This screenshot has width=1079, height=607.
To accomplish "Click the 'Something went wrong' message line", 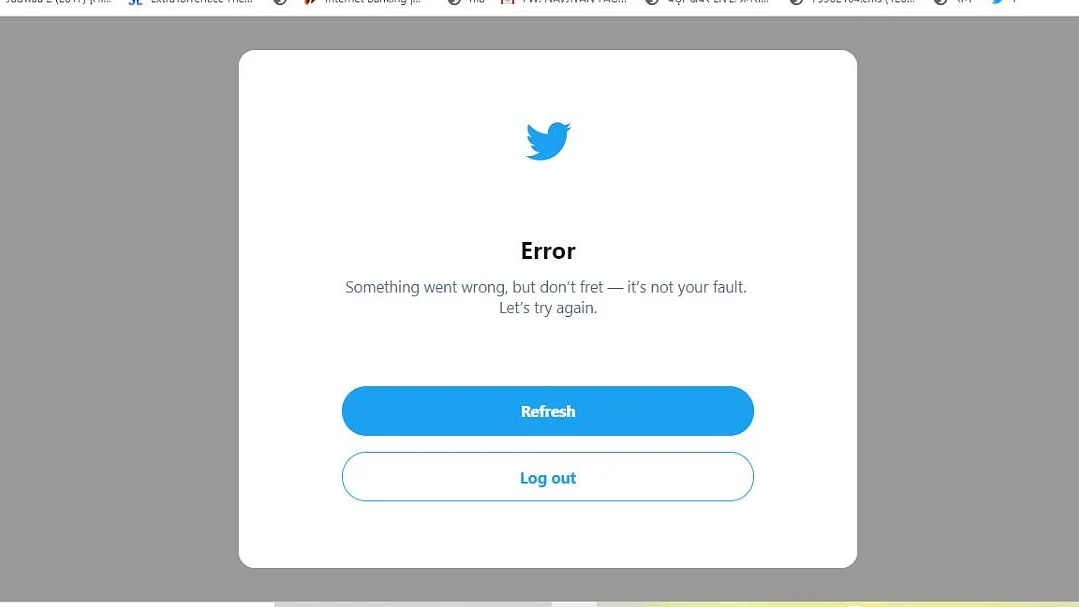I will coord(546,287).
